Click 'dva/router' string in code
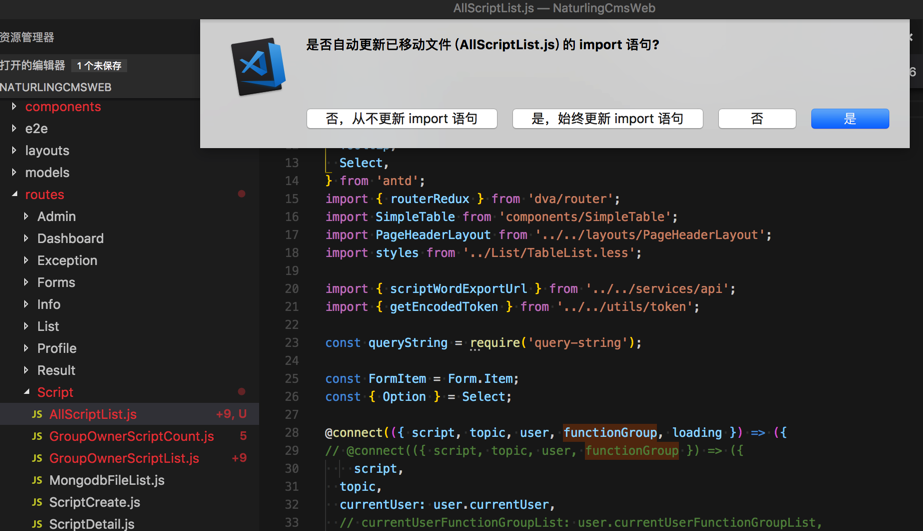This screenshot has width=923, height=531. click(570, 199)
